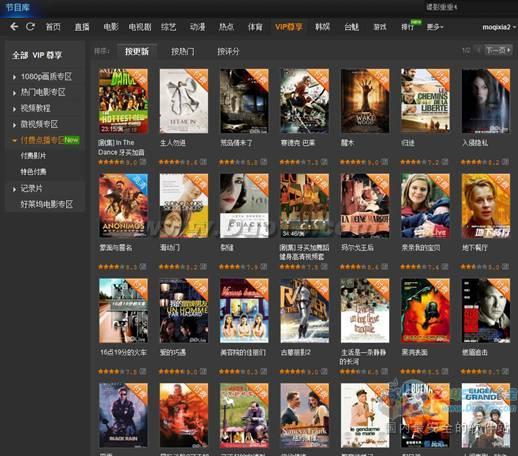The image size is (518, 456).
Task: Go back with the left arrow icon
Action: tap(14, 27)
